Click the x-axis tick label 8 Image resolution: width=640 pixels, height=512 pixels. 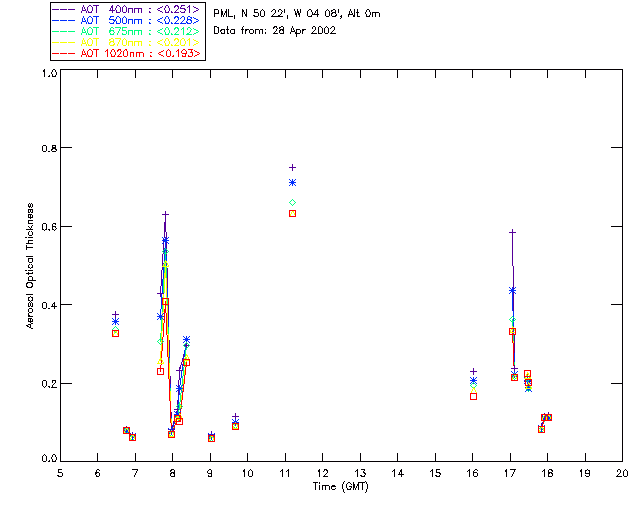click(172, 473)
